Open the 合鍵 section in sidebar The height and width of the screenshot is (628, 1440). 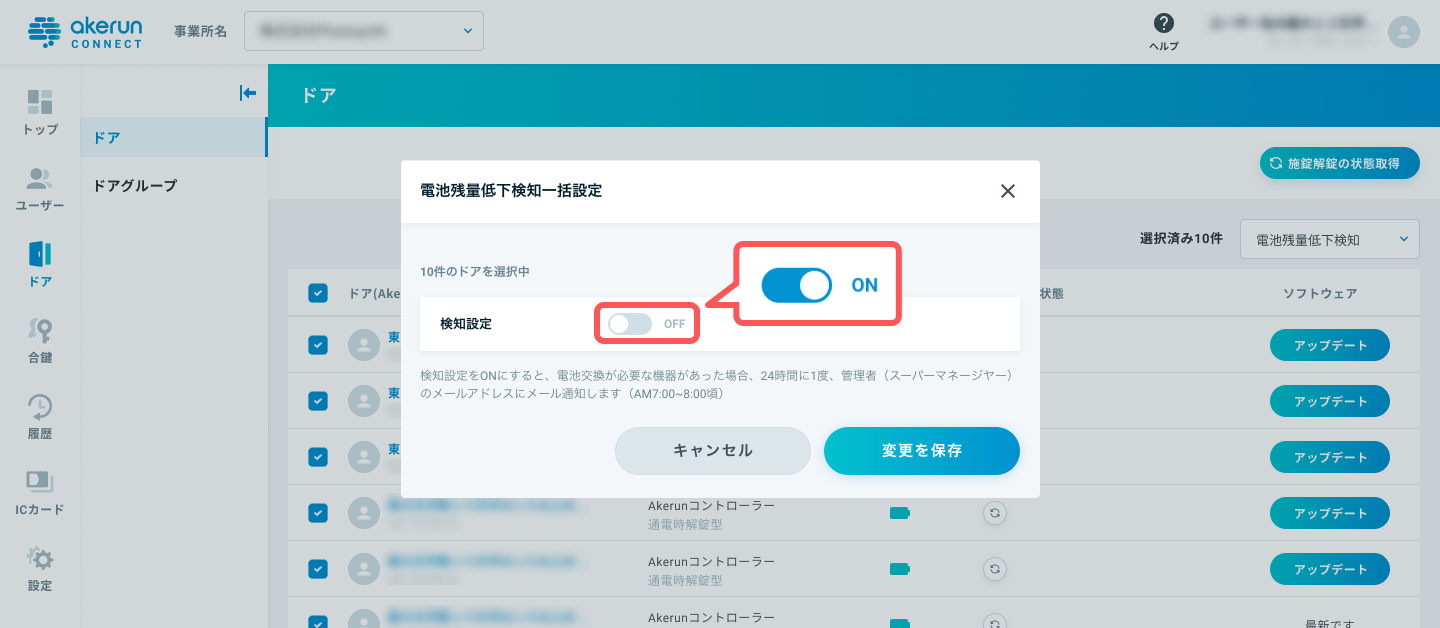[x=40, y=340]
